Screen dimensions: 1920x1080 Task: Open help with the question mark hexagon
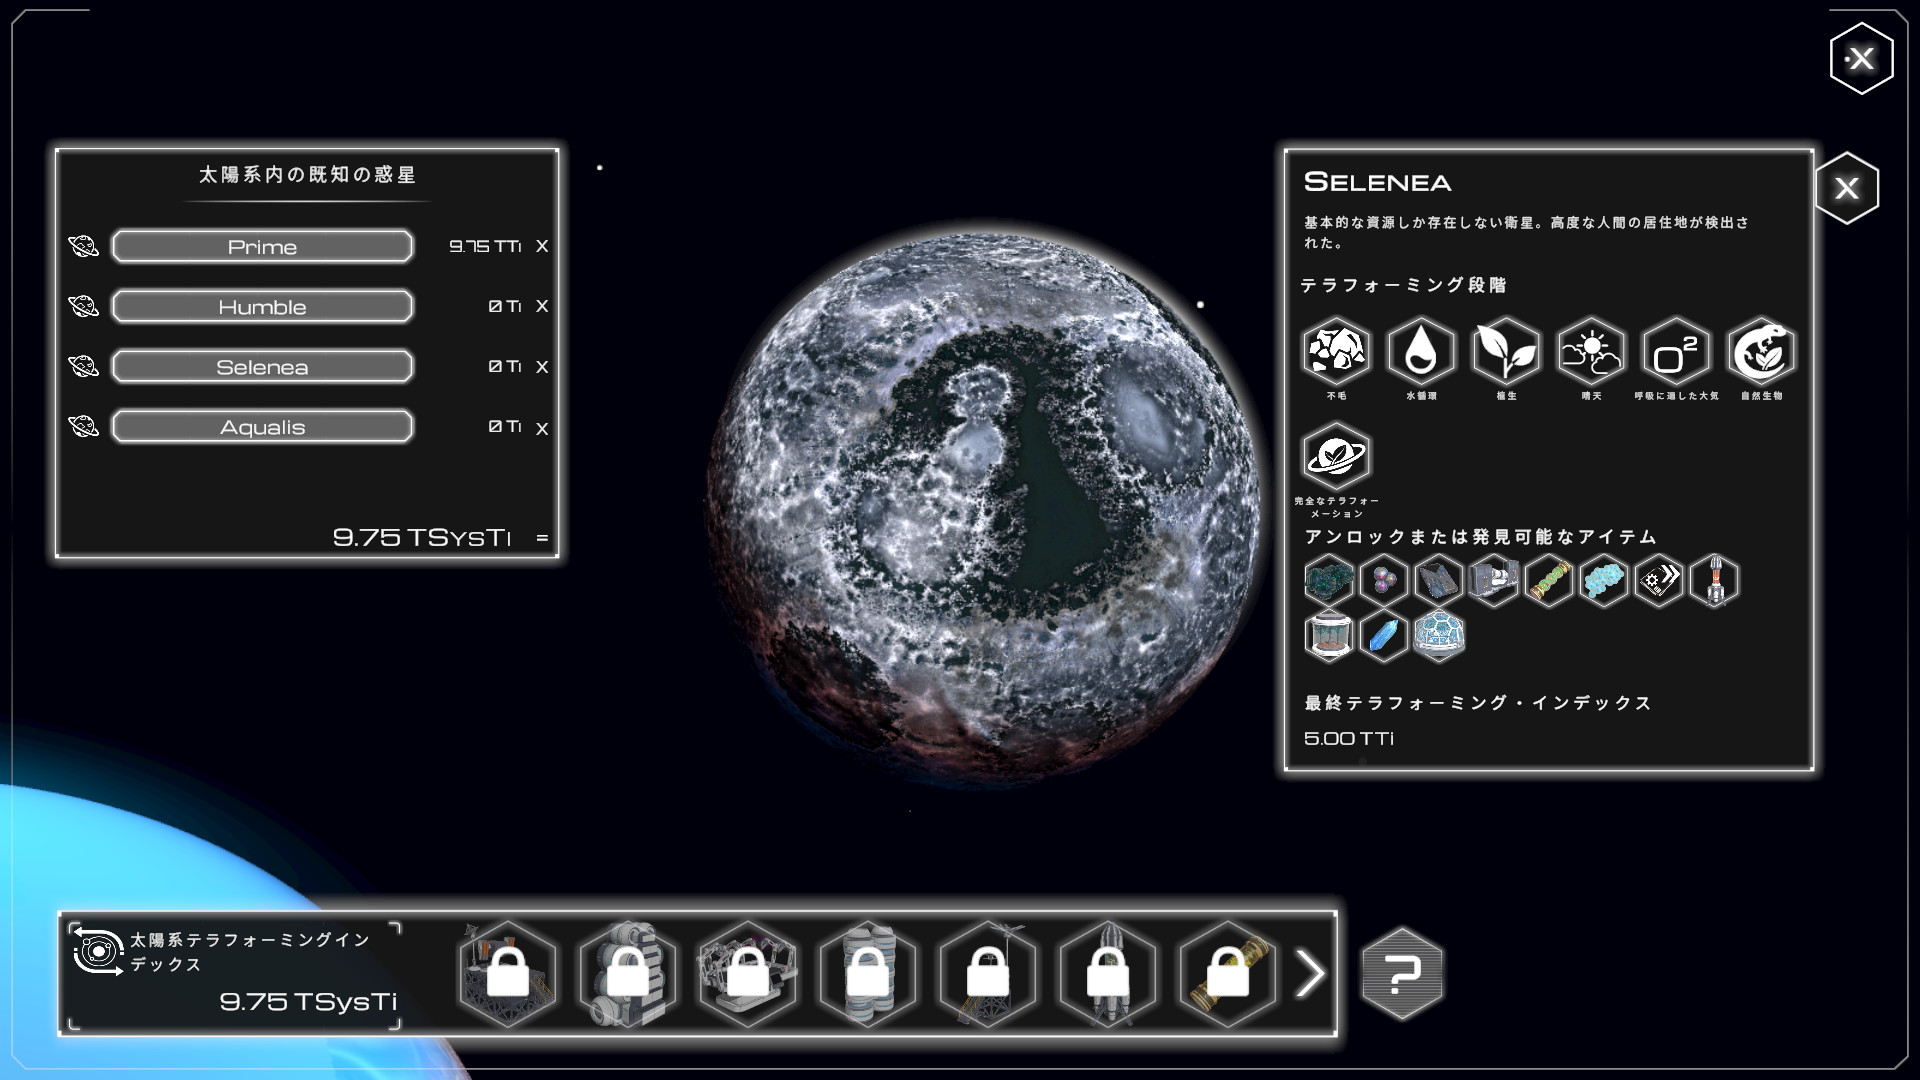(x=1402, y=973)
